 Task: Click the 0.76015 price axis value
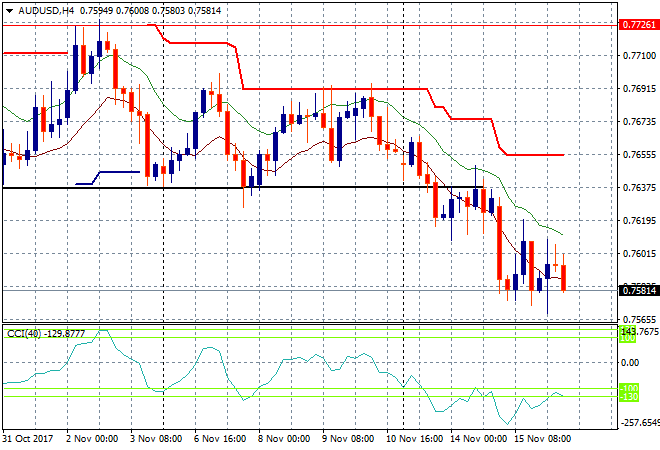[x=639, y=253]
